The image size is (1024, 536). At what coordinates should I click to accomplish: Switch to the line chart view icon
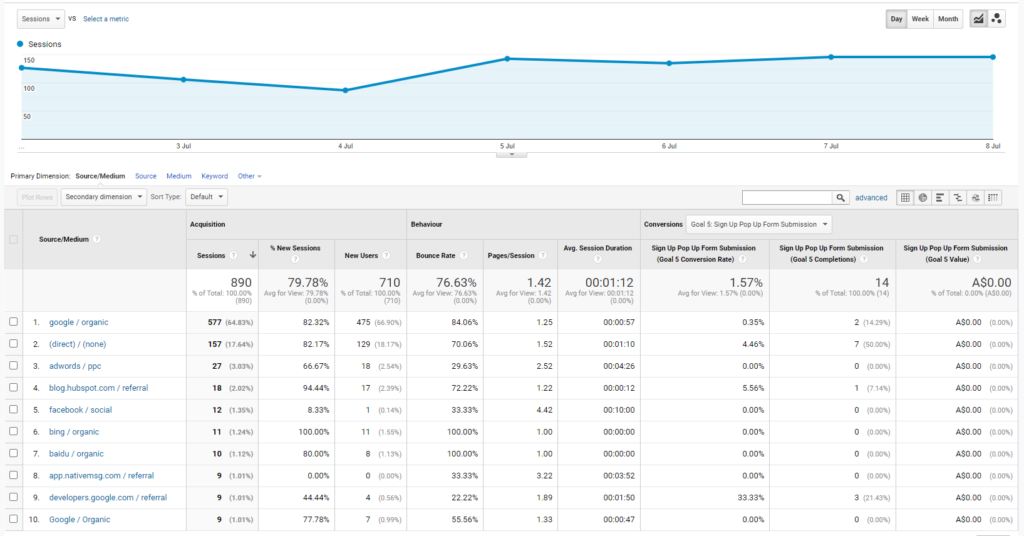pos(978,19)
